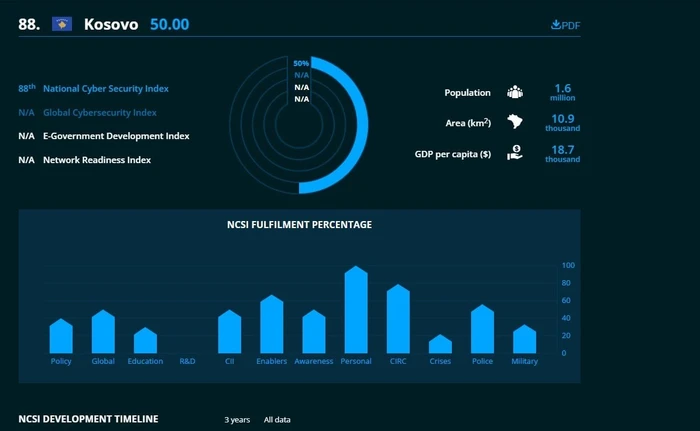The image size is (700, 431).
Task: Click the Population people icon
Action: point(515,92)
